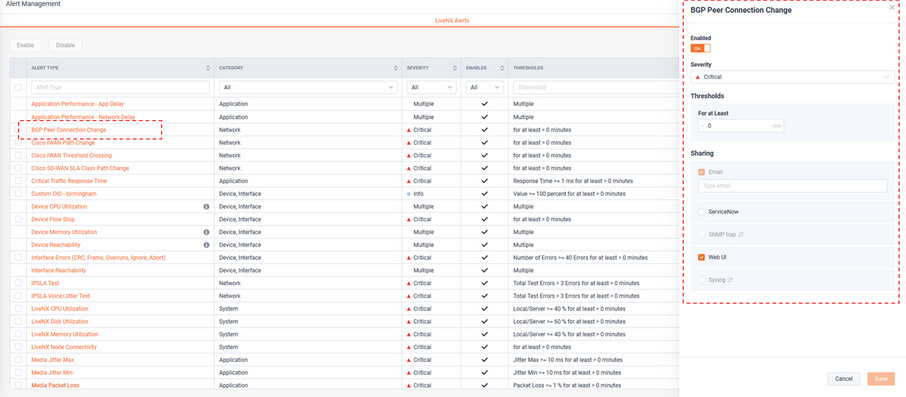Click the red triangle in Severity dropdown
The image size is (906, 397).
point(697,77)
